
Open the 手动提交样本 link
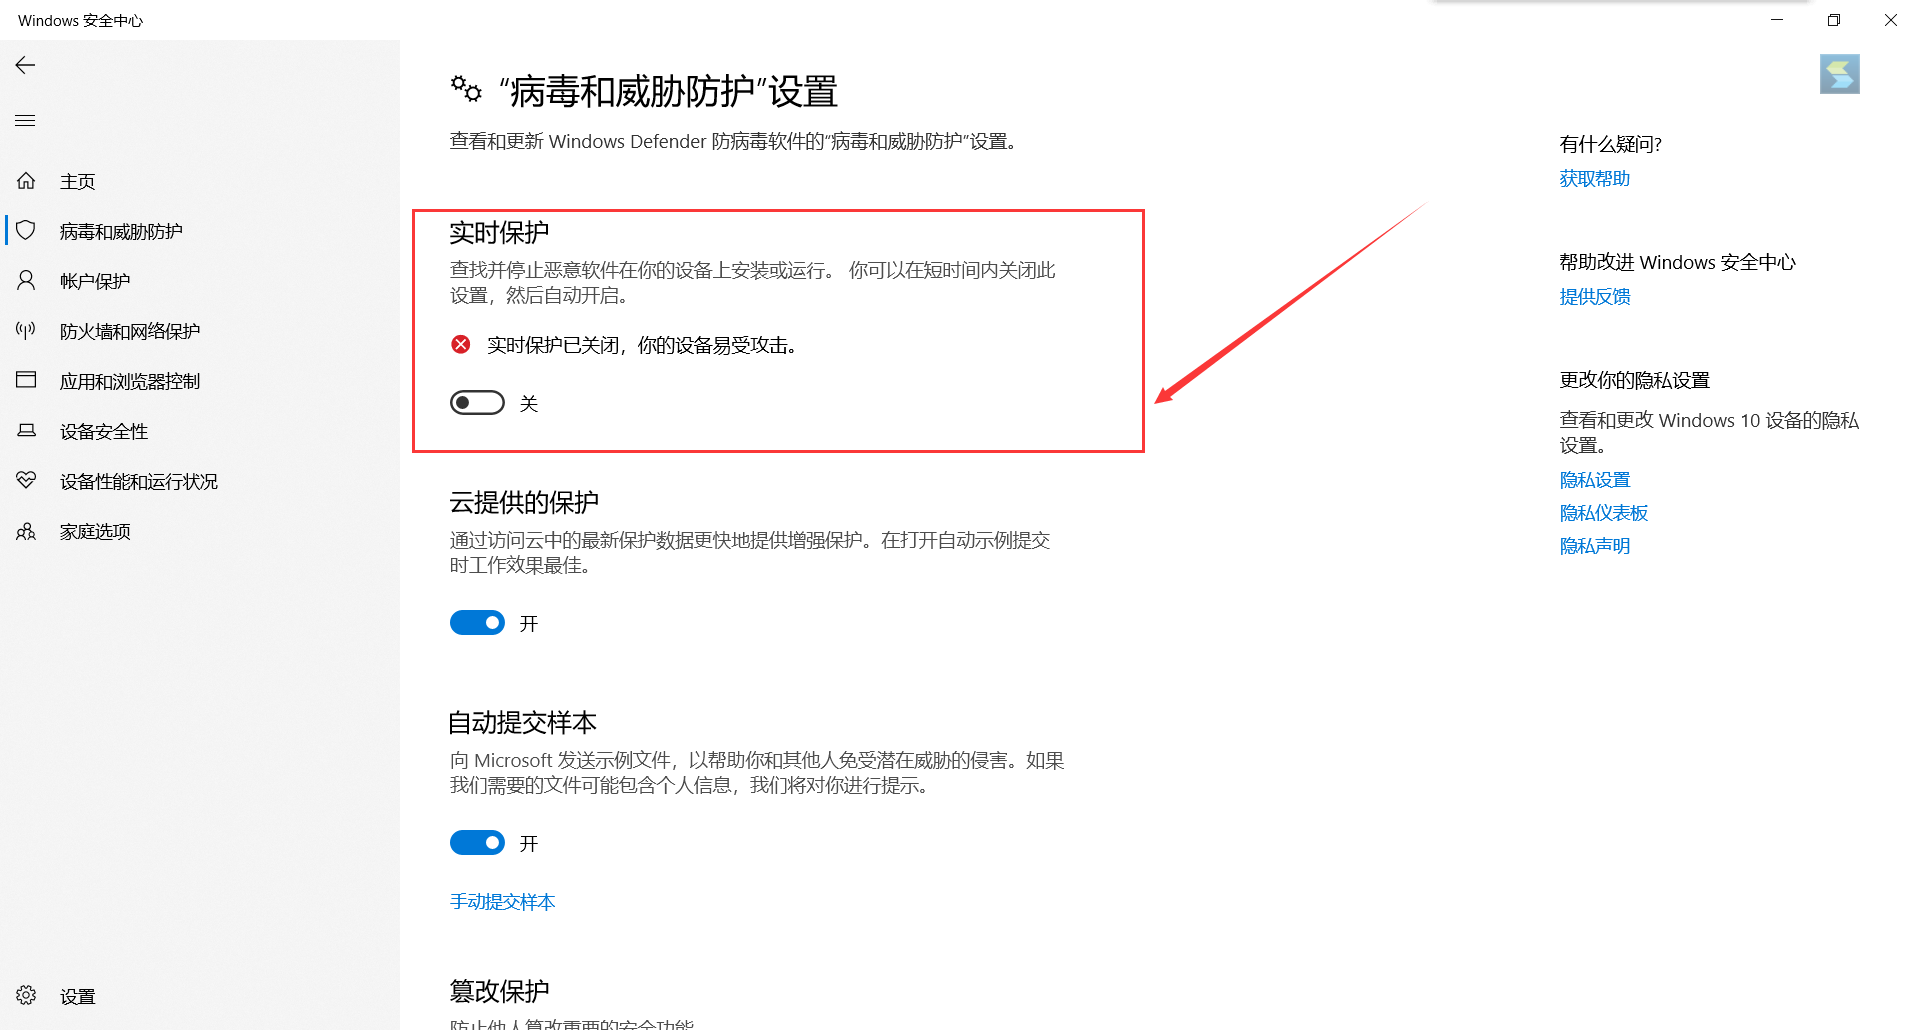point(502,902)
